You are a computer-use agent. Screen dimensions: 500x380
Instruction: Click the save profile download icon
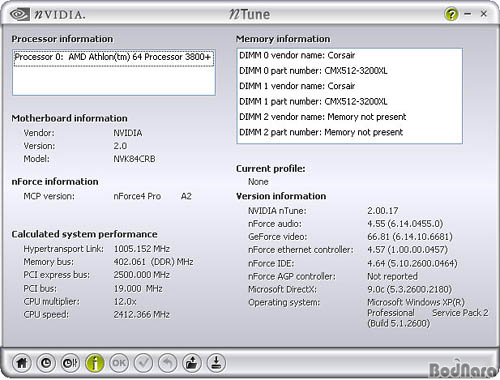[x=216, y=363]
